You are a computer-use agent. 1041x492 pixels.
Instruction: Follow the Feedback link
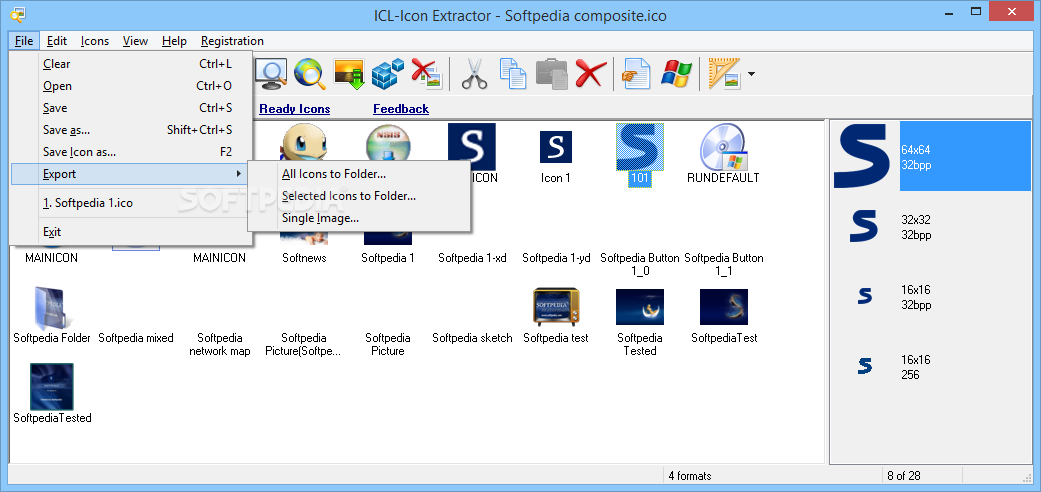(401, 109)
